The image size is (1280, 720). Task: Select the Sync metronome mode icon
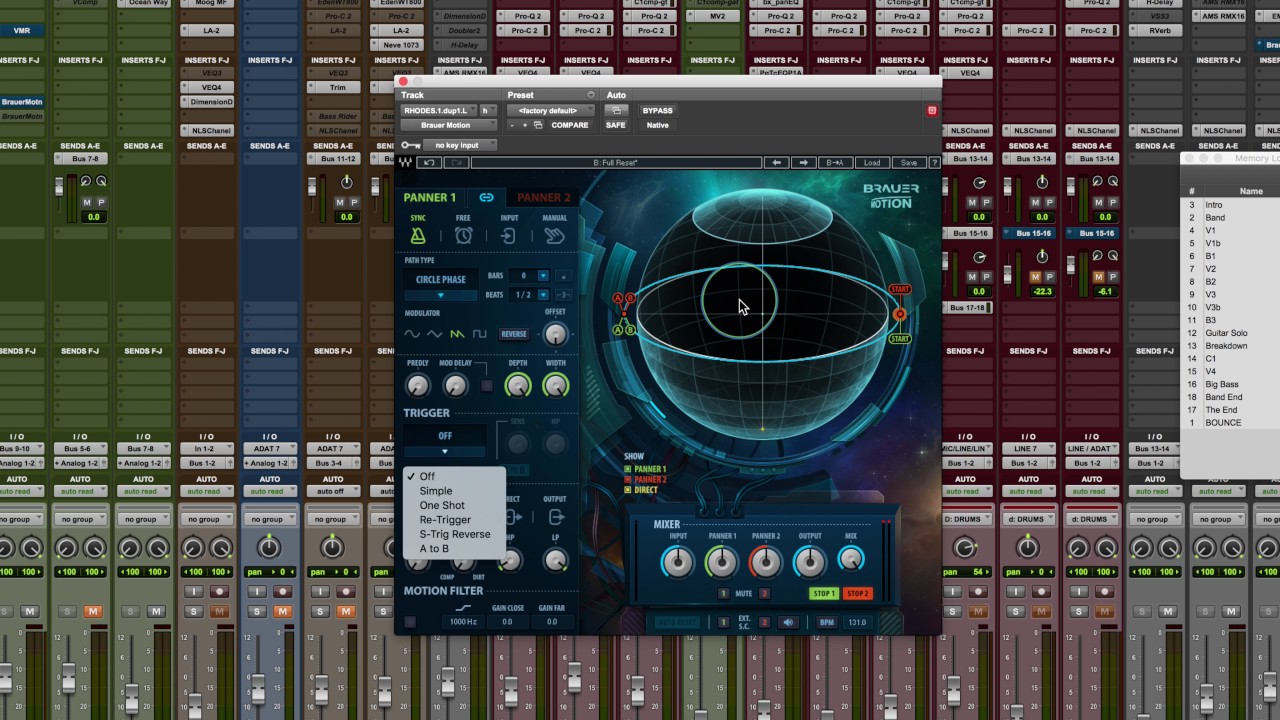click(x=418, y=236)
